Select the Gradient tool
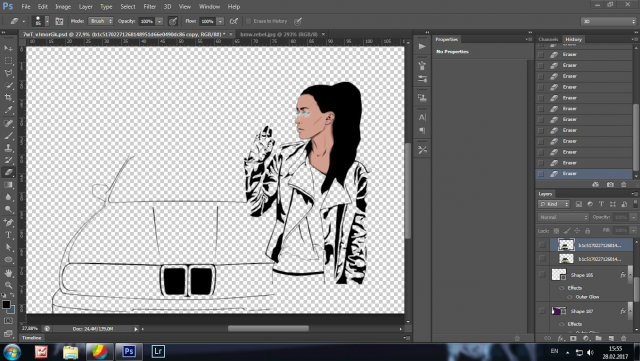 coord(9,185)
